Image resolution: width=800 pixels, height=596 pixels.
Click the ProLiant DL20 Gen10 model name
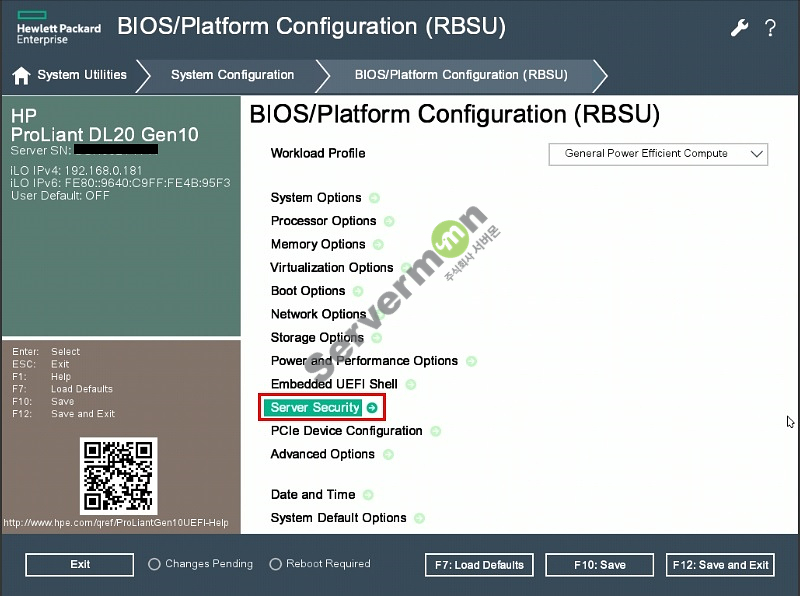coord(105,135)
